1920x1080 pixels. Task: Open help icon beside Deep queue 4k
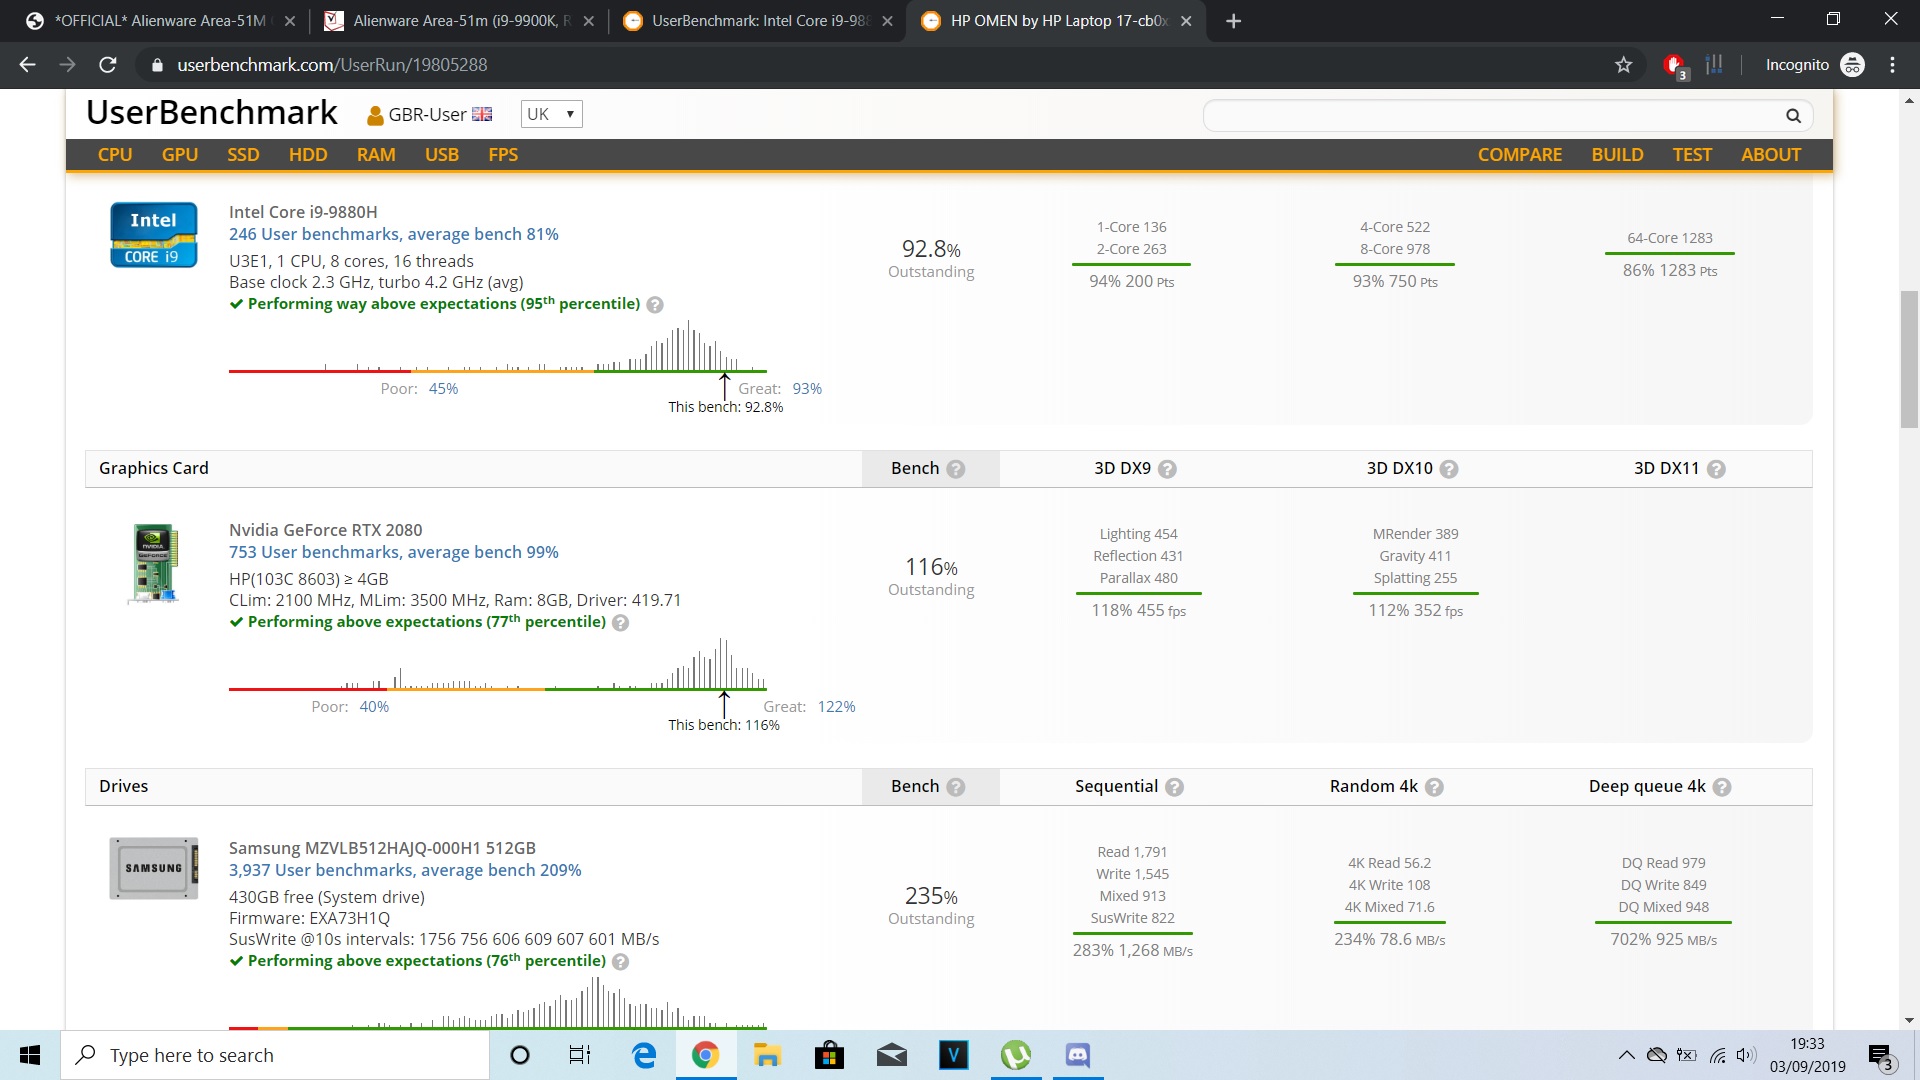tap(1722, 787)
